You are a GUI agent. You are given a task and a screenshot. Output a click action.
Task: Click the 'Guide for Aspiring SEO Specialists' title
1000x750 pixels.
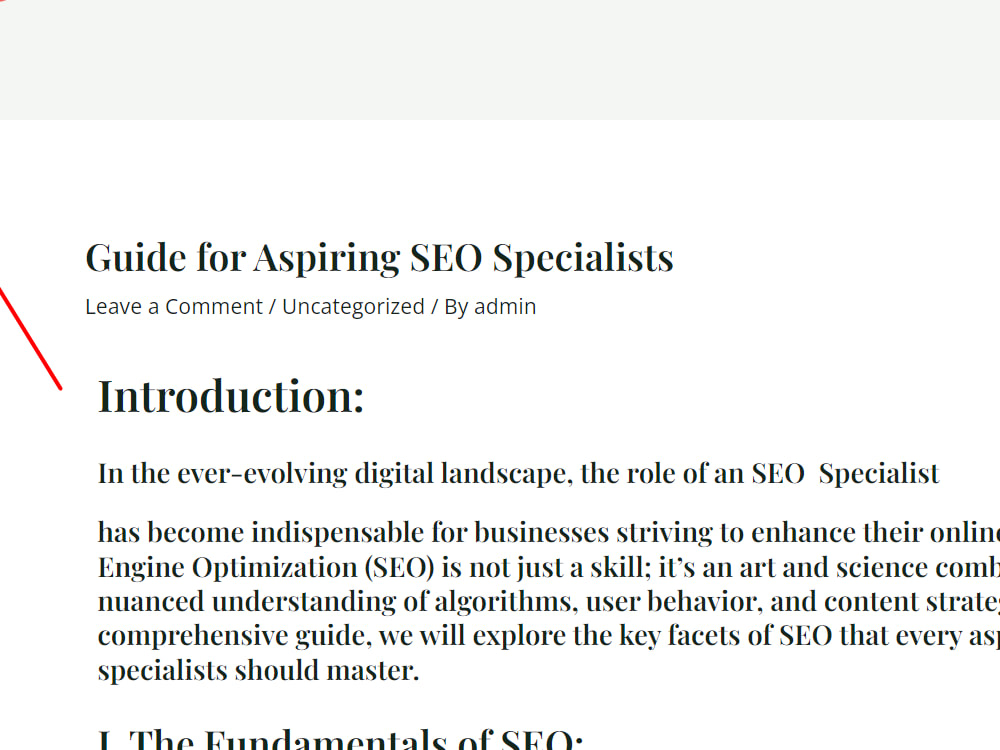click(x=379, y=258)
